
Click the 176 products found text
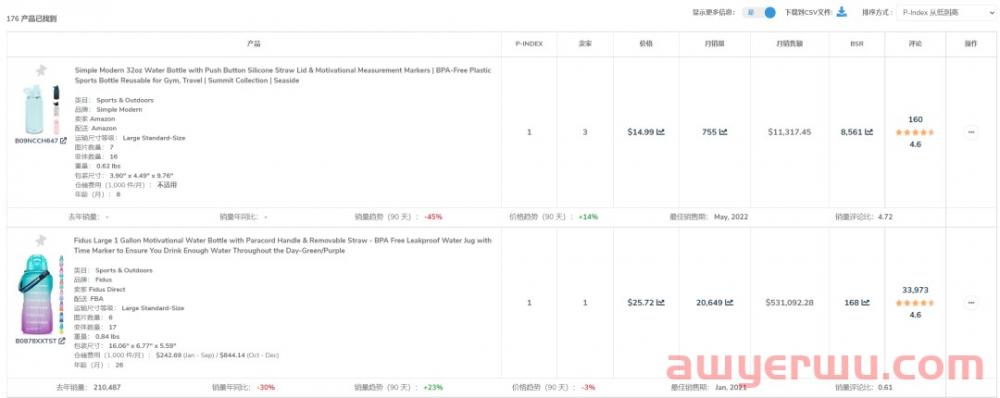31,18
